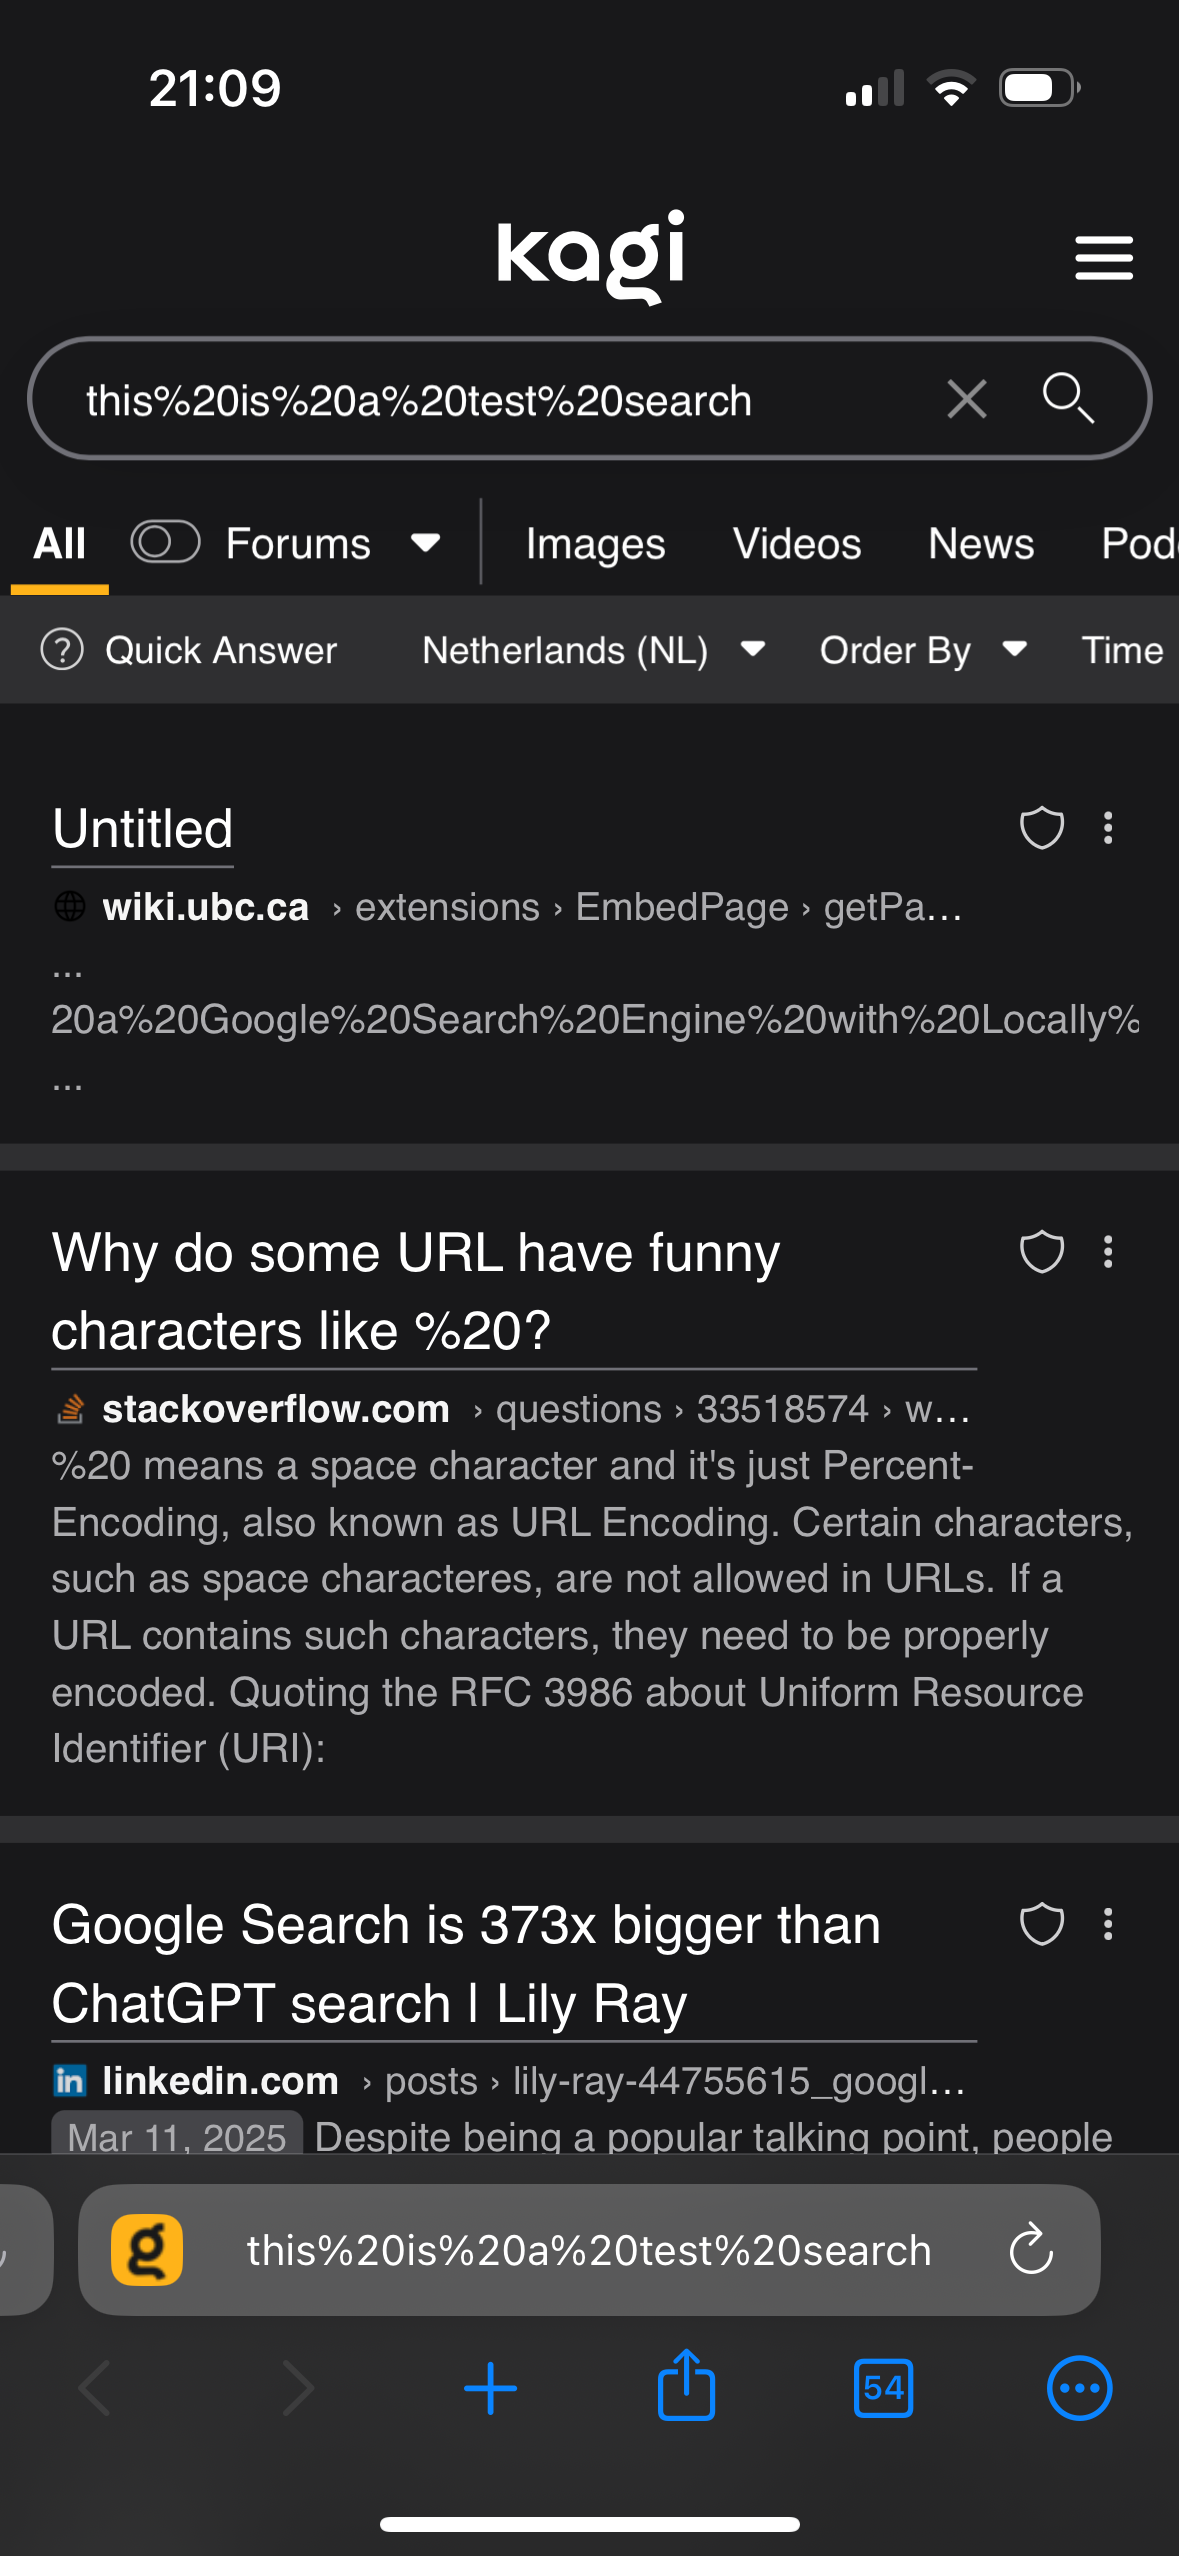Open "Why do some URL have funny characters" result

(x=415, y=1291)
